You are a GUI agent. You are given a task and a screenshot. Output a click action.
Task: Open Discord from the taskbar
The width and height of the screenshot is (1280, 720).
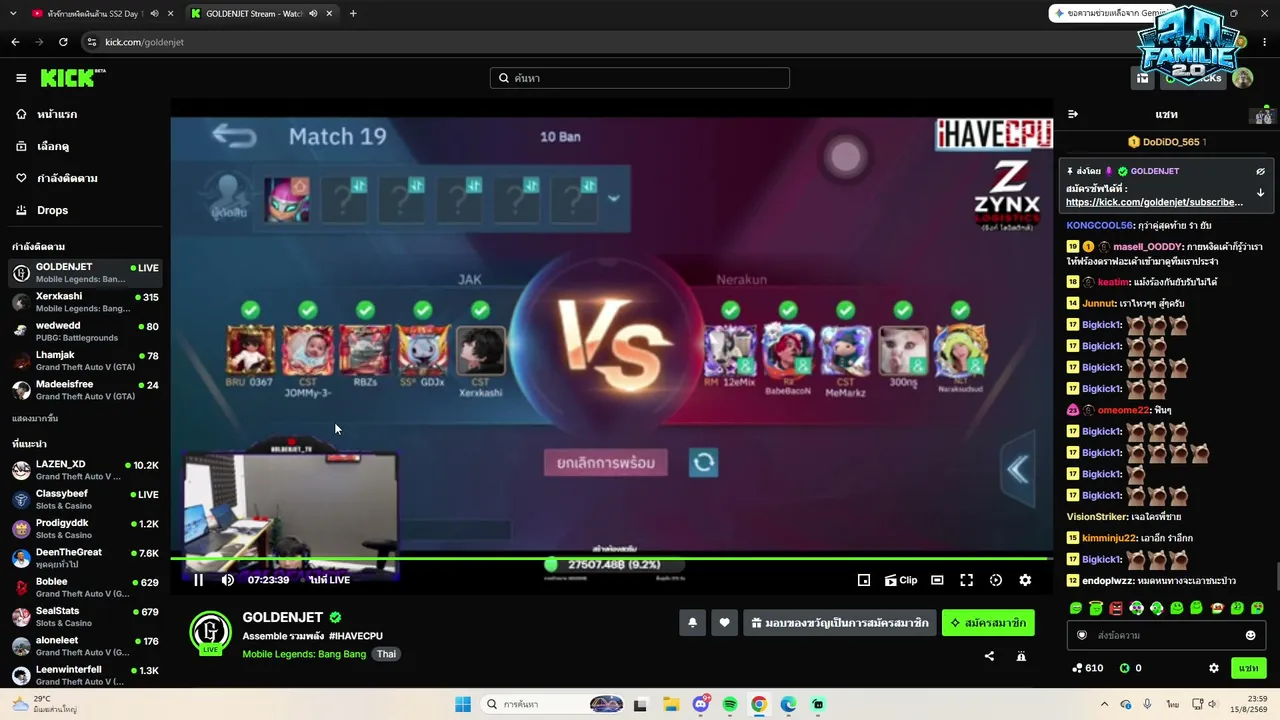(700, 704)
